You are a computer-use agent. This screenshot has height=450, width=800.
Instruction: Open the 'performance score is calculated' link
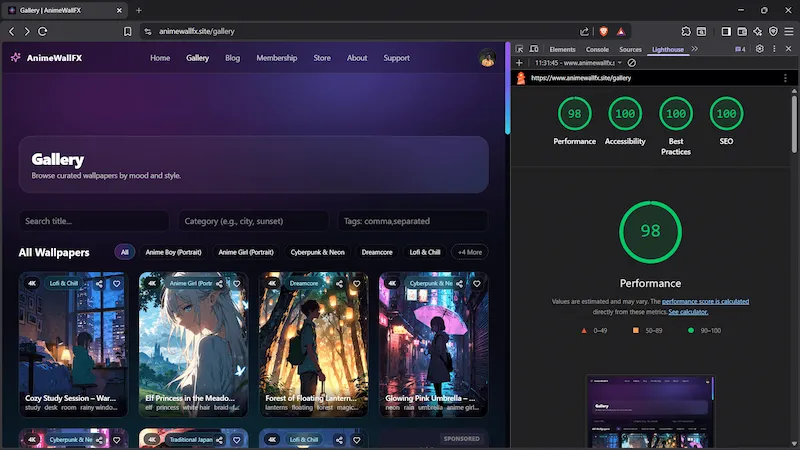coord(705,302)
